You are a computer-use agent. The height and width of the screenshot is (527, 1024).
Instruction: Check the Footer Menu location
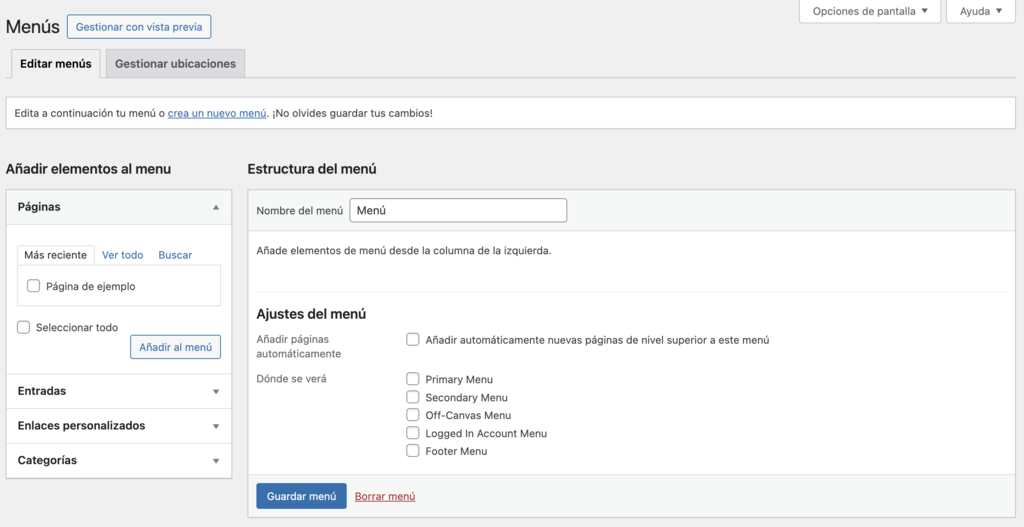[413, 451]
